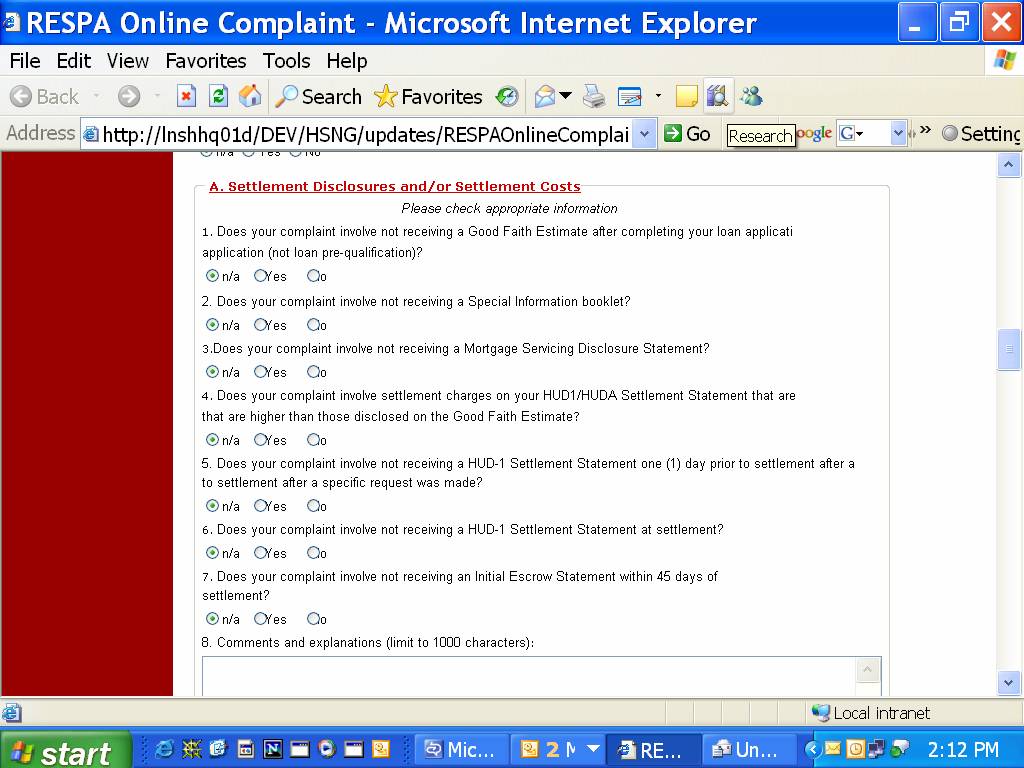Open the Edit menu
The image size is (1024, 768).
click(74, 61)
